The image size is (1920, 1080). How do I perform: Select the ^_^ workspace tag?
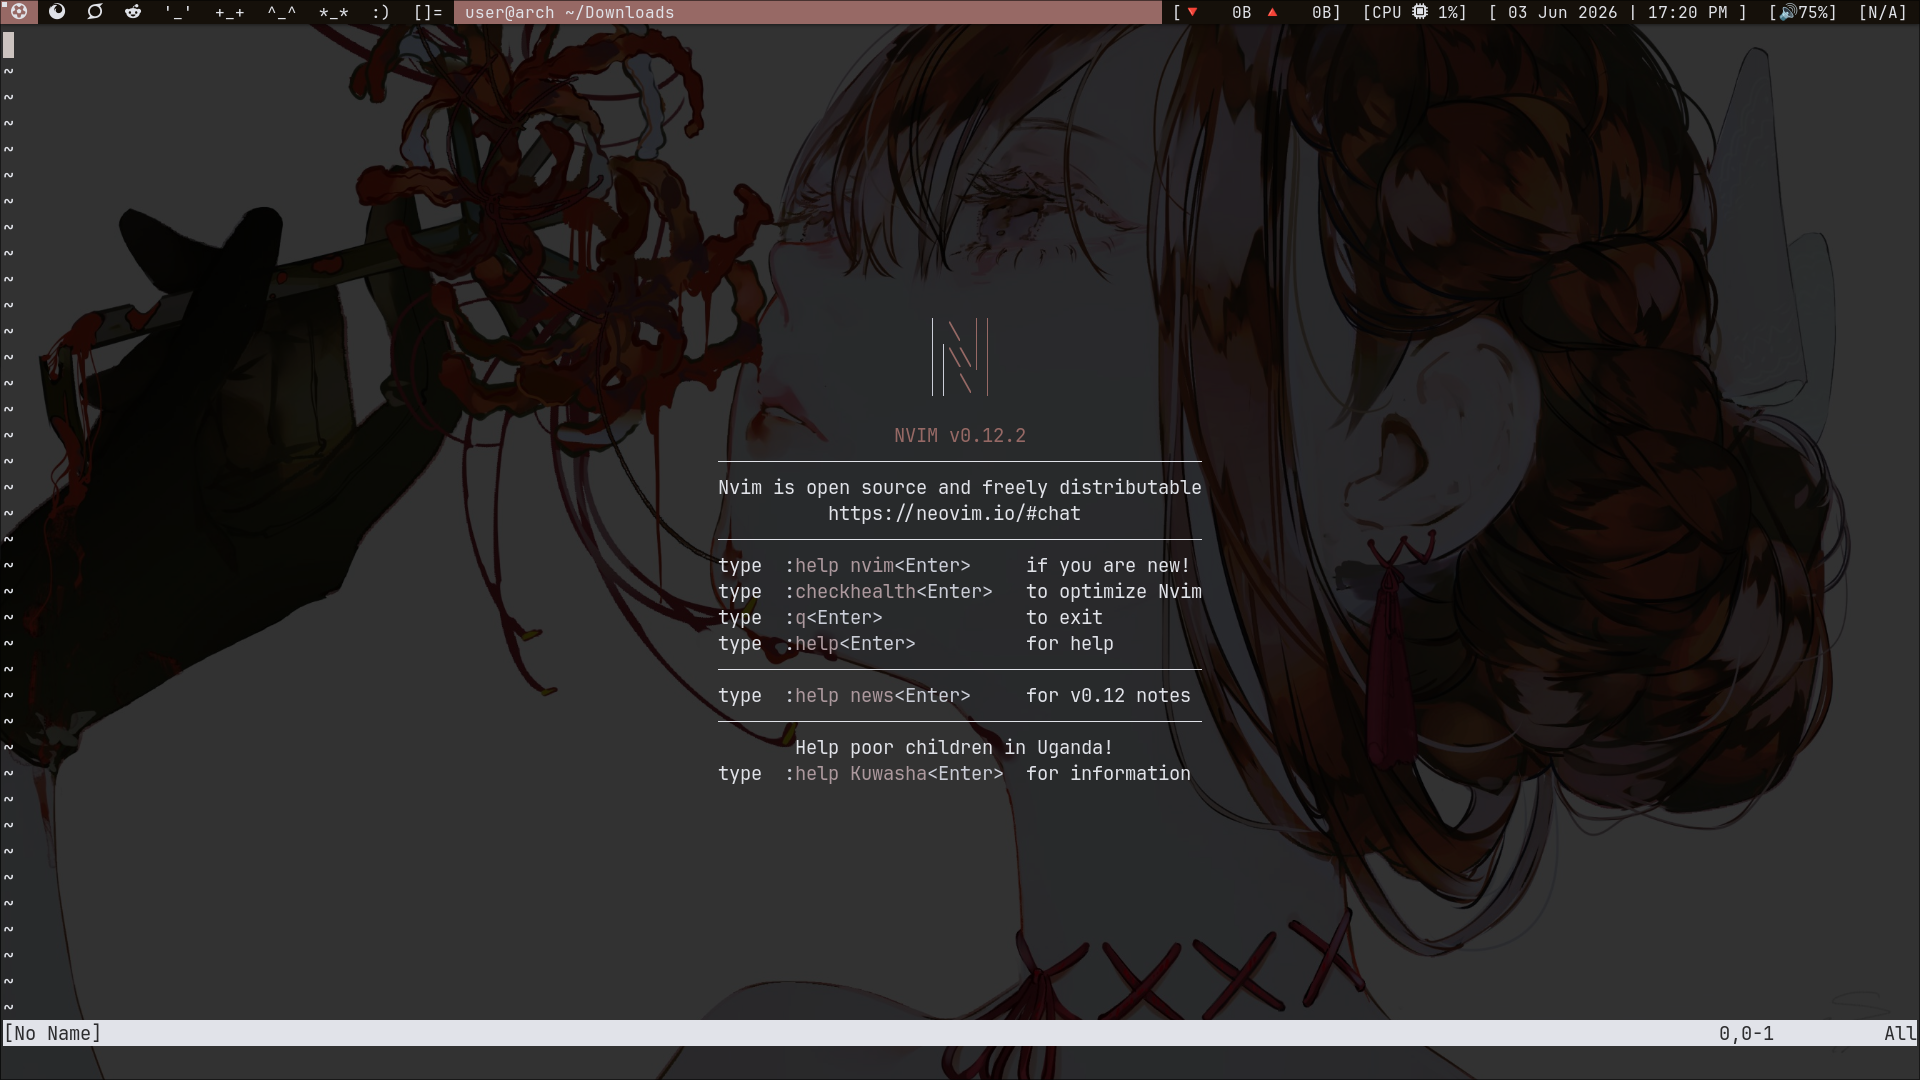pyautogui.click(x=282, y=12)
